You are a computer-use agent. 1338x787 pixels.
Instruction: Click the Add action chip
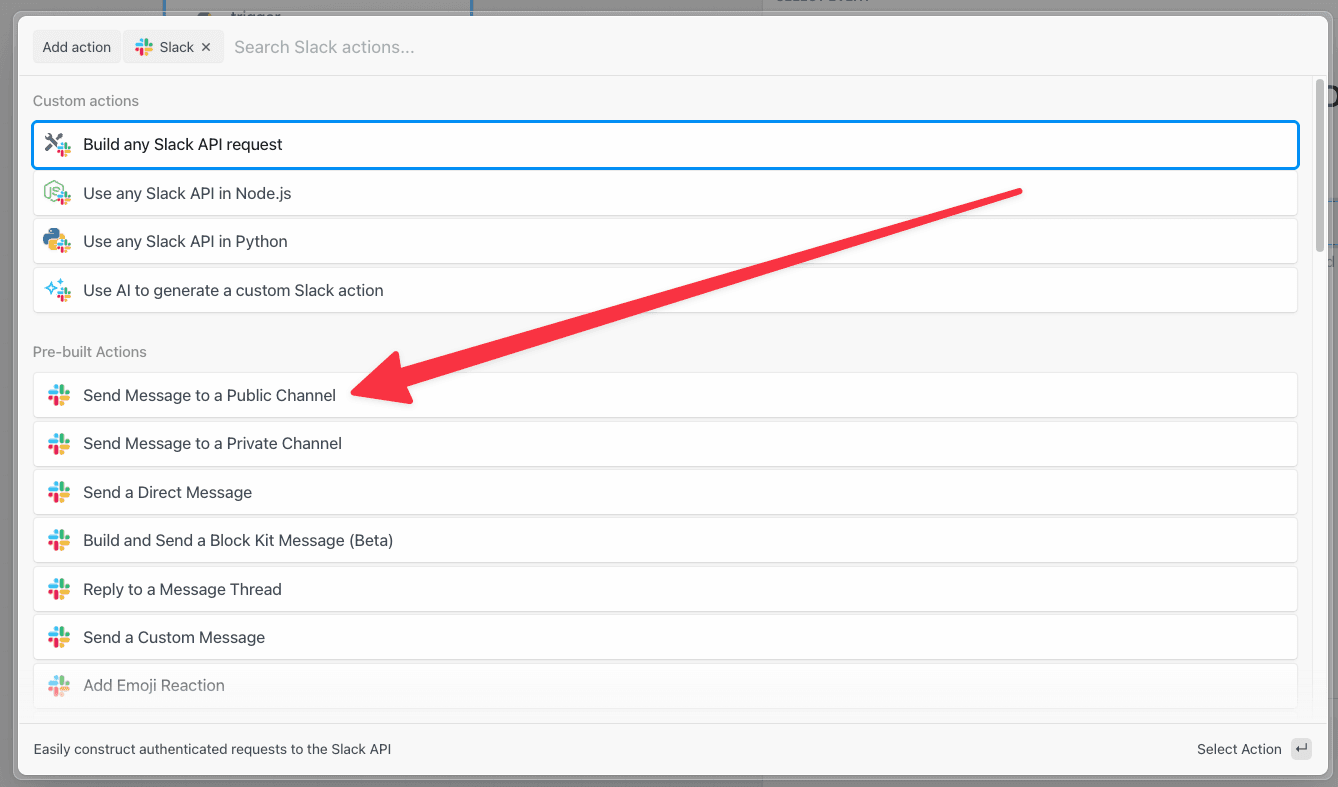pyautogui.click(x=76, y=47)
